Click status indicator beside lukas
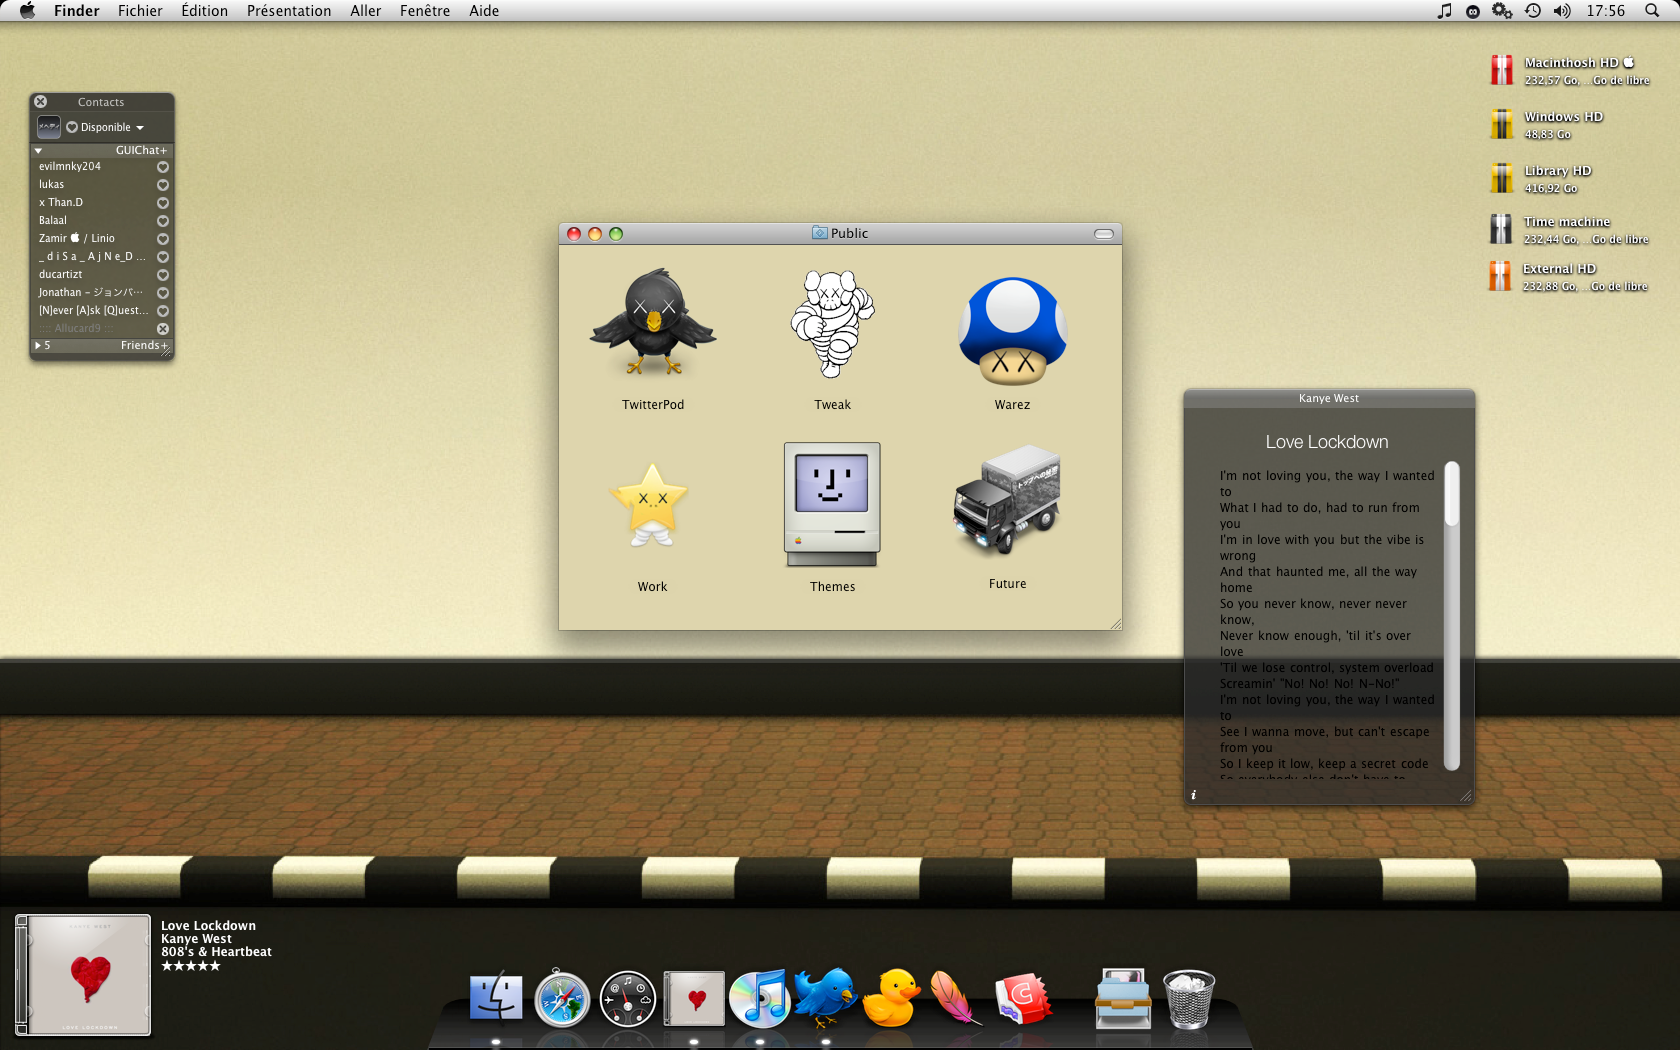The height and width of the screenshot is (1050, 1680). 163,185
